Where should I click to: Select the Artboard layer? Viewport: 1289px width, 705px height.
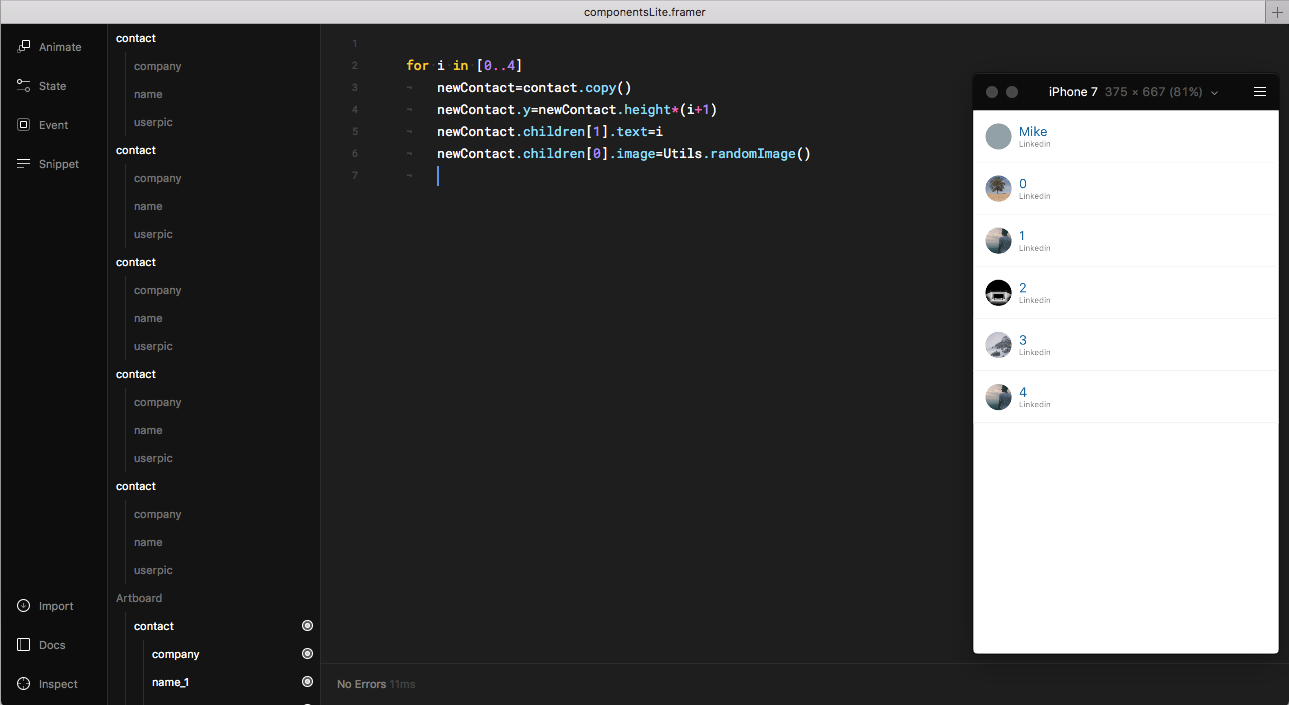click(x=139, y=598)
